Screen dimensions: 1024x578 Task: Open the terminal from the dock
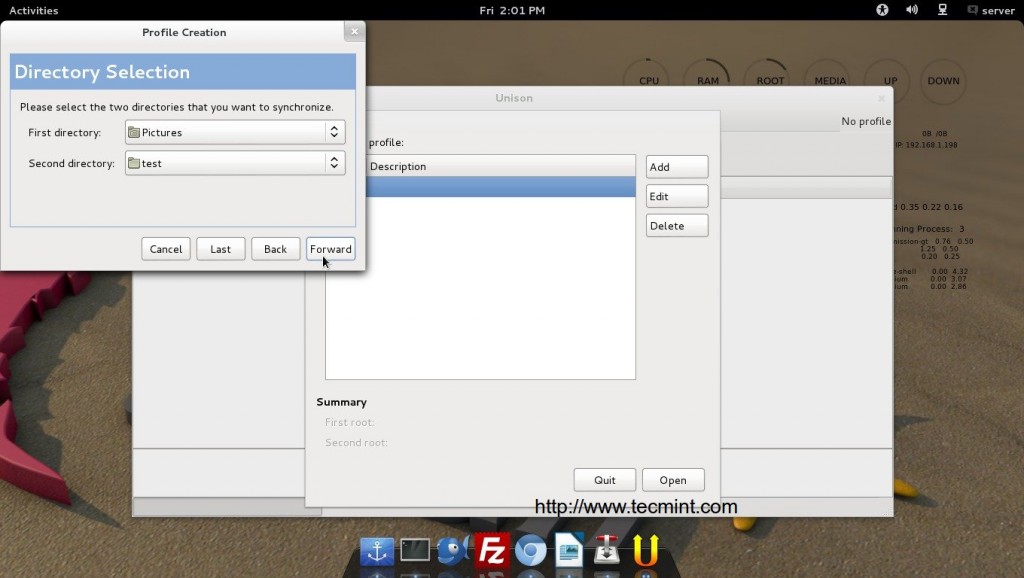click(x=415, y=550)
